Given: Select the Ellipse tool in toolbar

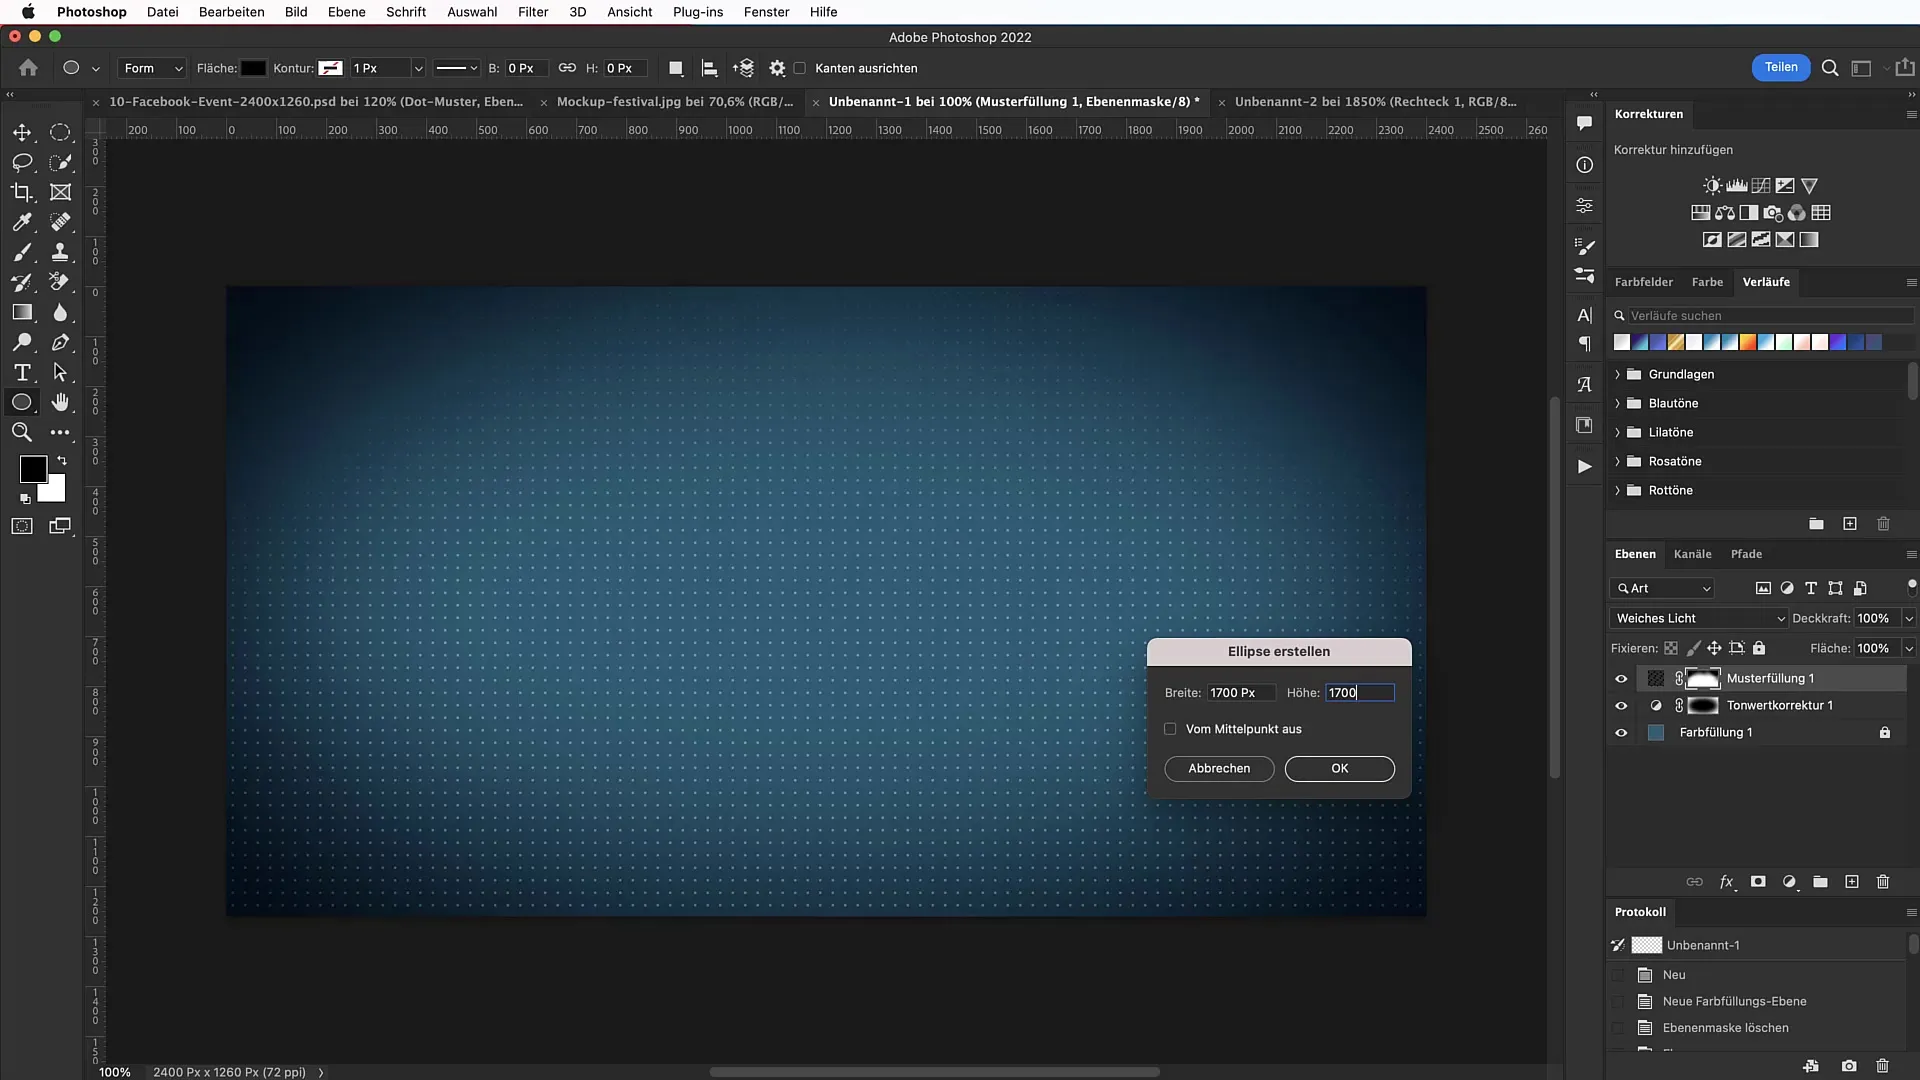Looking at the screenshot, I should [22, 402].
